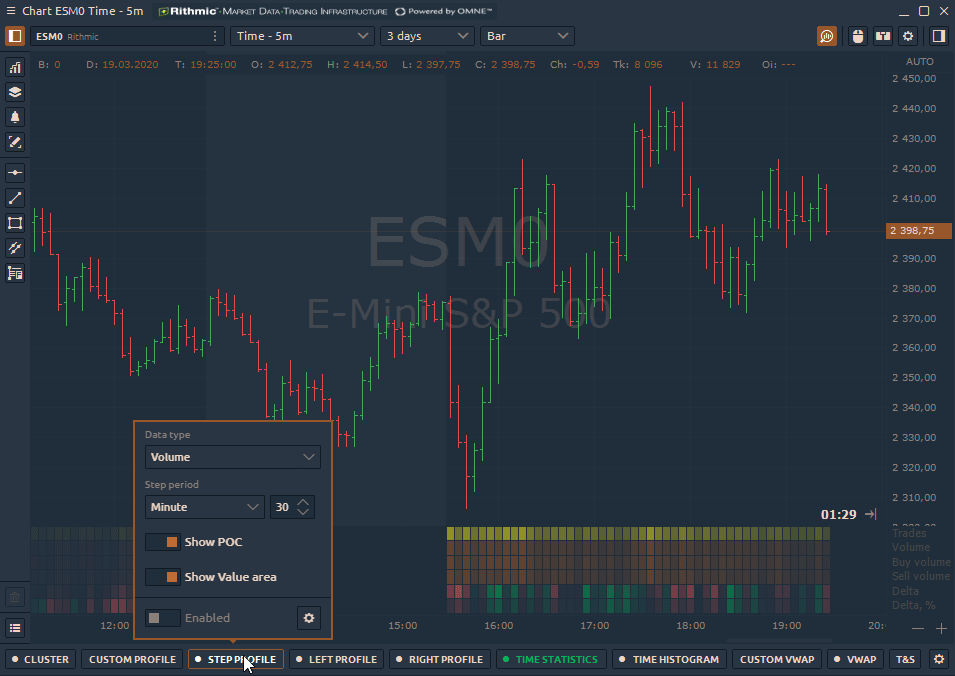Create an alert with the bell icon
The image size is (955, 676).
pyautogui.click(x=15, y=117)
